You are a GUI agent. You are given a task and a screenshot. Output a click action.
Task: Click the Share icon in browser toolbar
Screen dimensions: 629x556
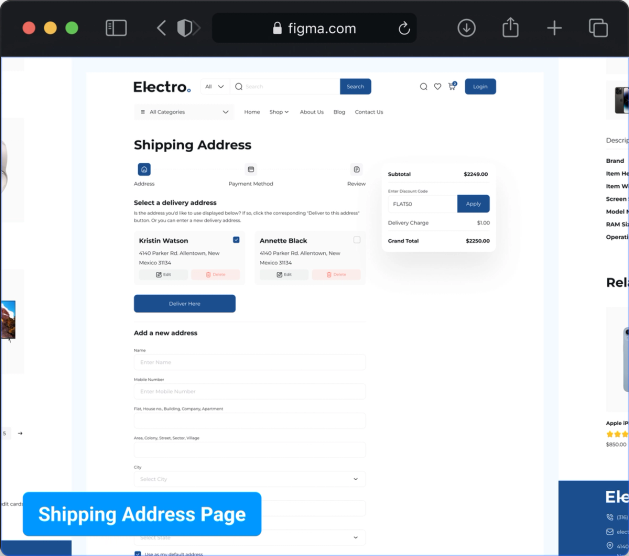click(x=510, y=27)
